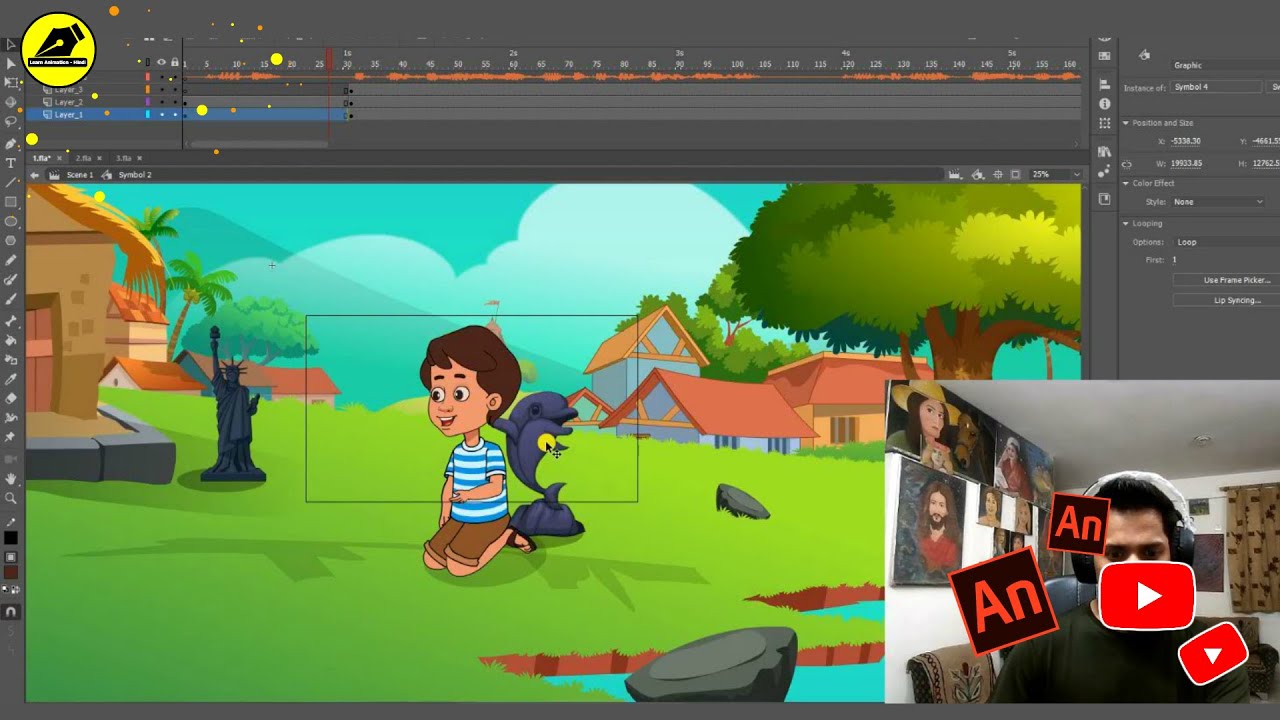
Task: Toggle the width-height constrain link icon
Action: (1127, 164)
